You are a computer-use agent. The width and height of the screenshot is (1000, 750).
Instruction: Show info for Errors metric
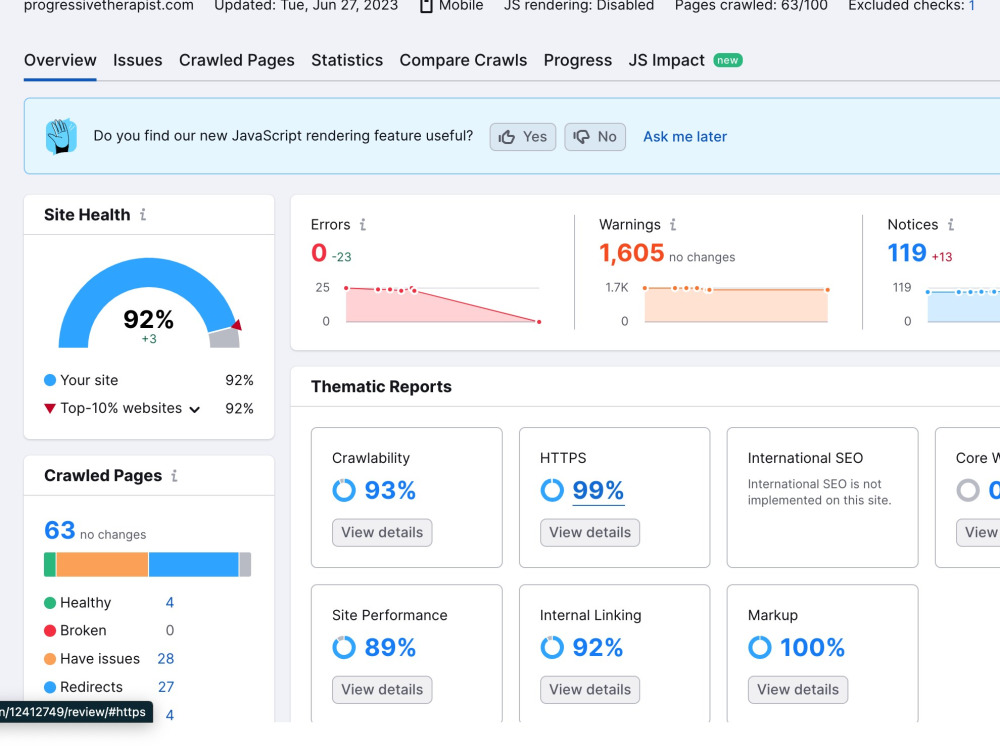click(362, 224)
